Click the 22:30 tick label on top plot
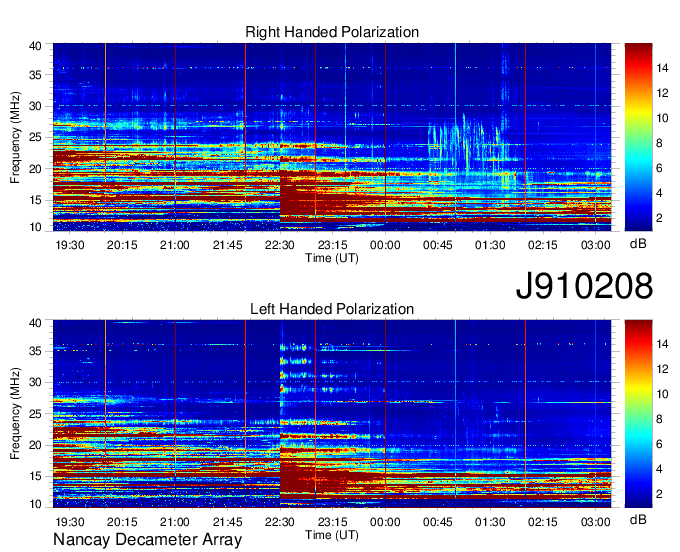Image resolution: width=680 pixels, height=552 pixels. tap(280, 245)
